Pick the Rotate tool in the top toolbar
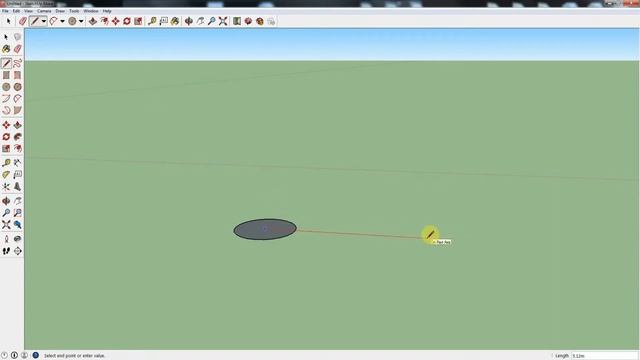Image resolution: width=640 pixels, height=360 pixels. [x=127, y=21]
